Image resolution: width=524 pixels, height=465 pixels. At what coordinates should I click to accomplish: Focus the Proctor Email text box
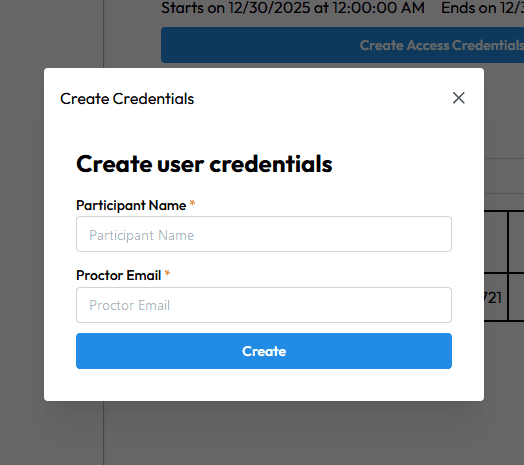tap(264, 305)
